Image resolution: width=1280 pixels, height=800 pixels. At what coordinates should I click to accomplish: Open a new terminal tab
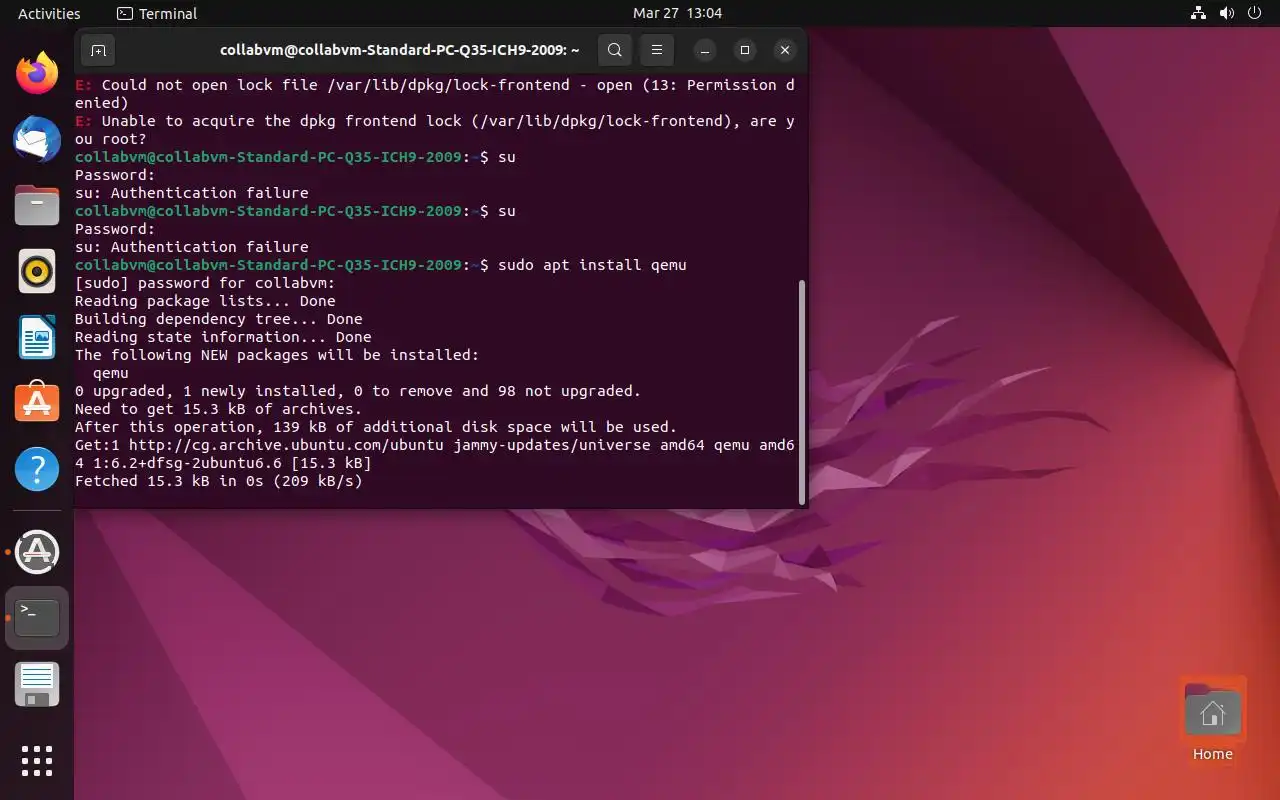98,50
